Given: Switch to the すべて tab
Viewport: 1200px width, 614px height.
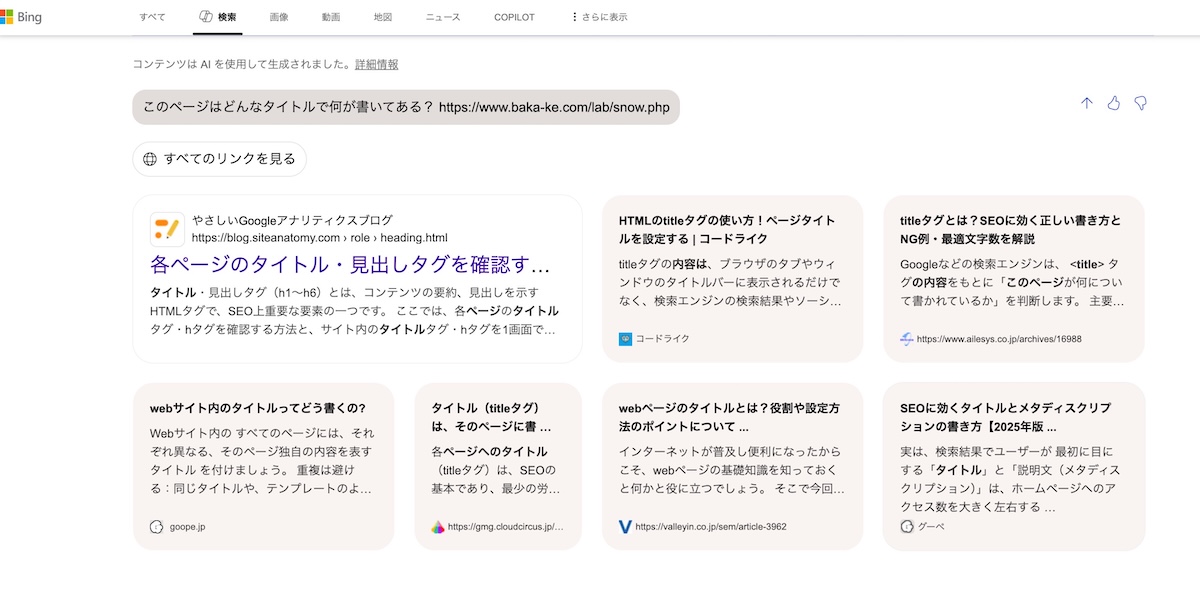Looking at the screenshot, I should (x=152, y=17).
